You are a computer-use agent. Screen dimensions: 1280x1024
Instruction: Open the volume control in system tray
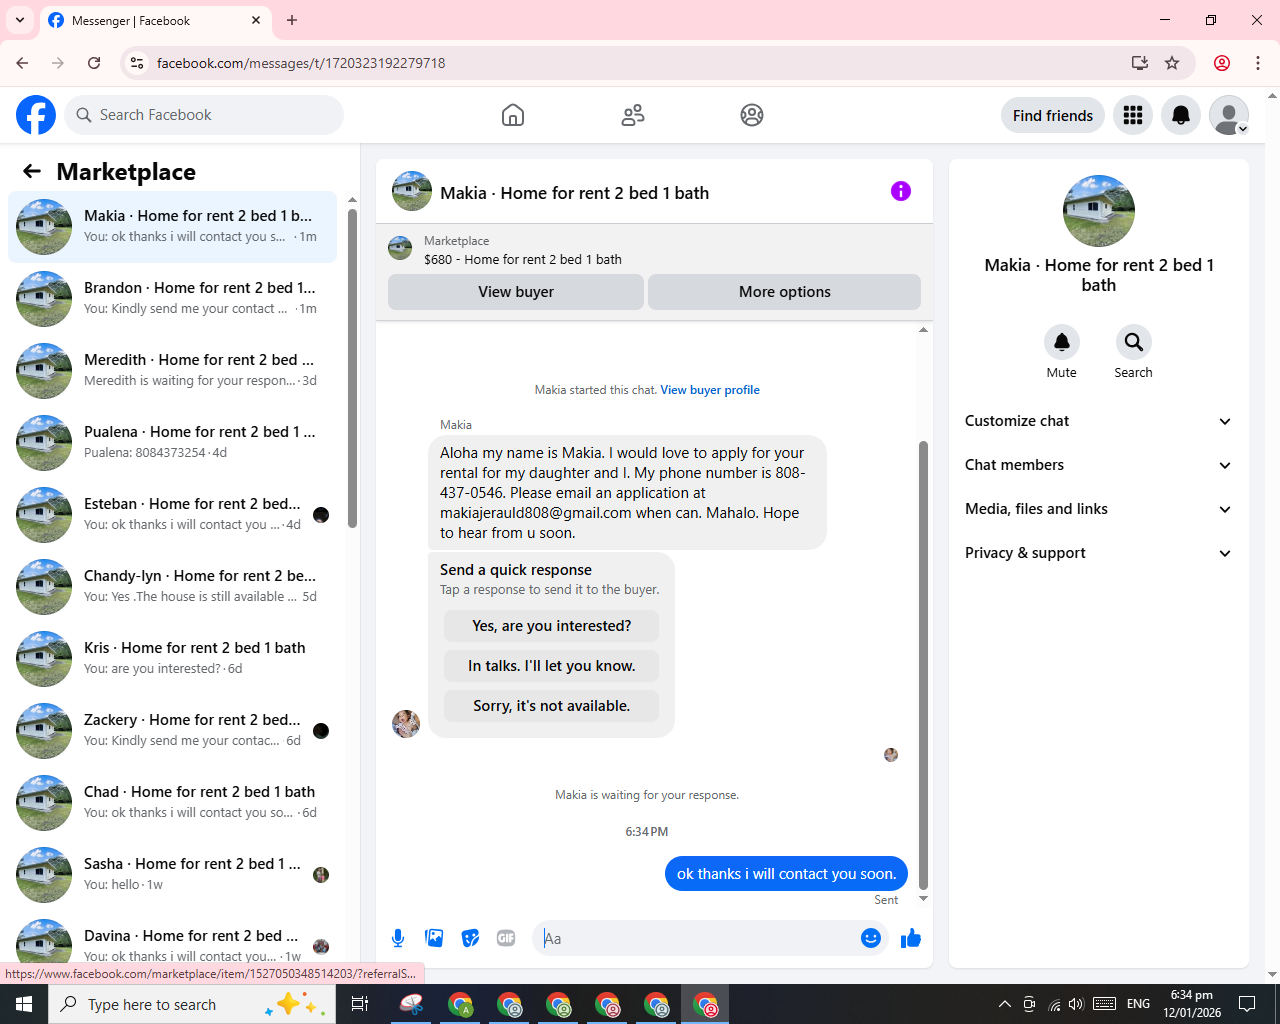[x=1076, y=1004]
